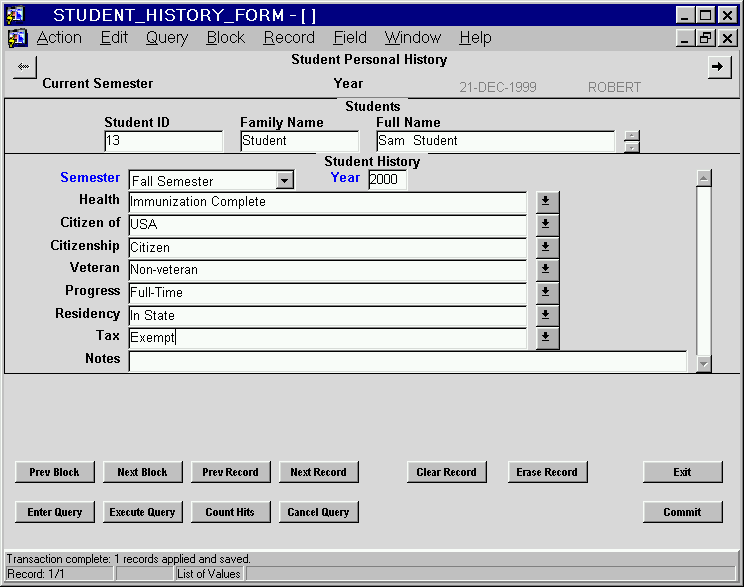Click the Enter Query button

[55, 512]
